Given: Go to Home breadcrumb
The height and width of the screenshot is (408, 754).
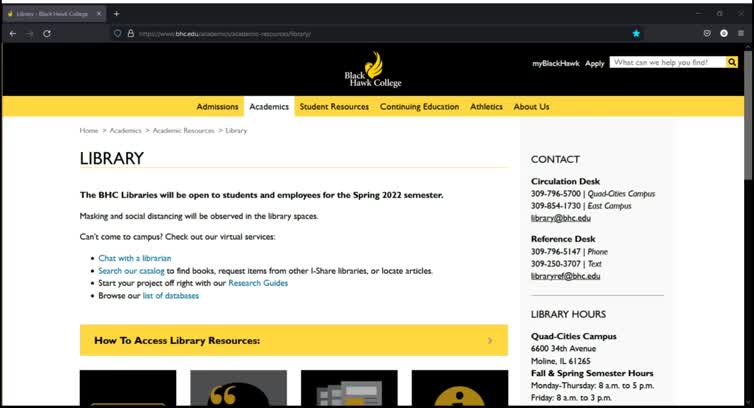Looking at the screenshot, I should click(x=88, y=130).
